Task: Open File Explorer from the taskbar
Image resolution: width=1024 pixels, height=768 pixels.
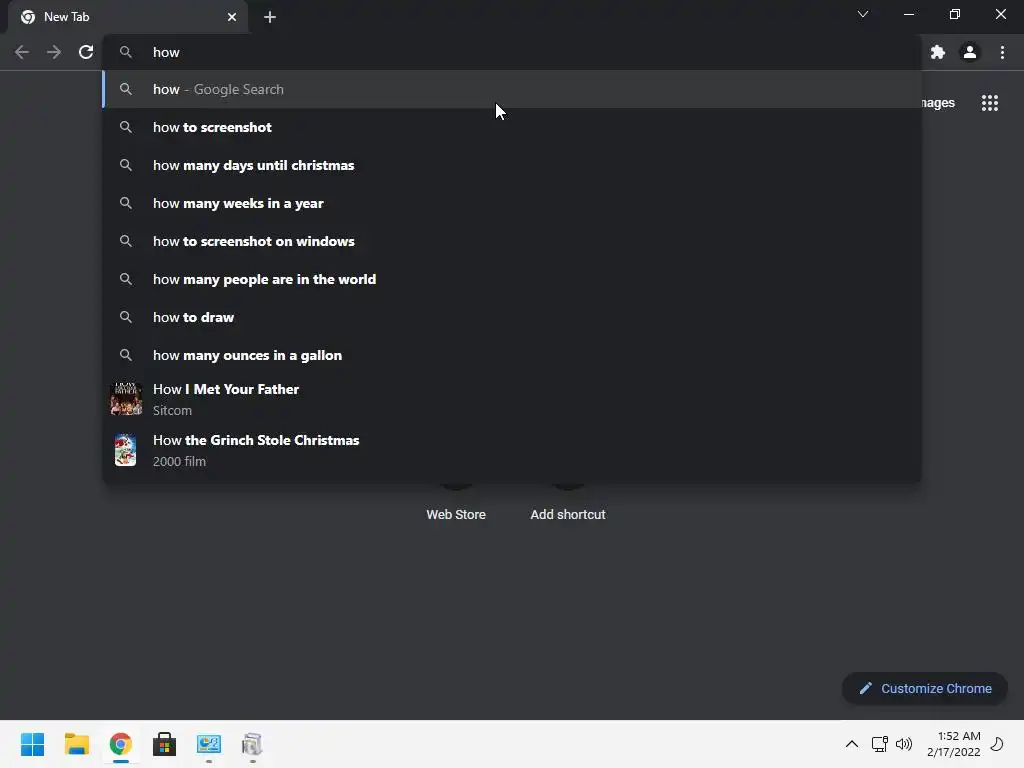Action: 76,744
